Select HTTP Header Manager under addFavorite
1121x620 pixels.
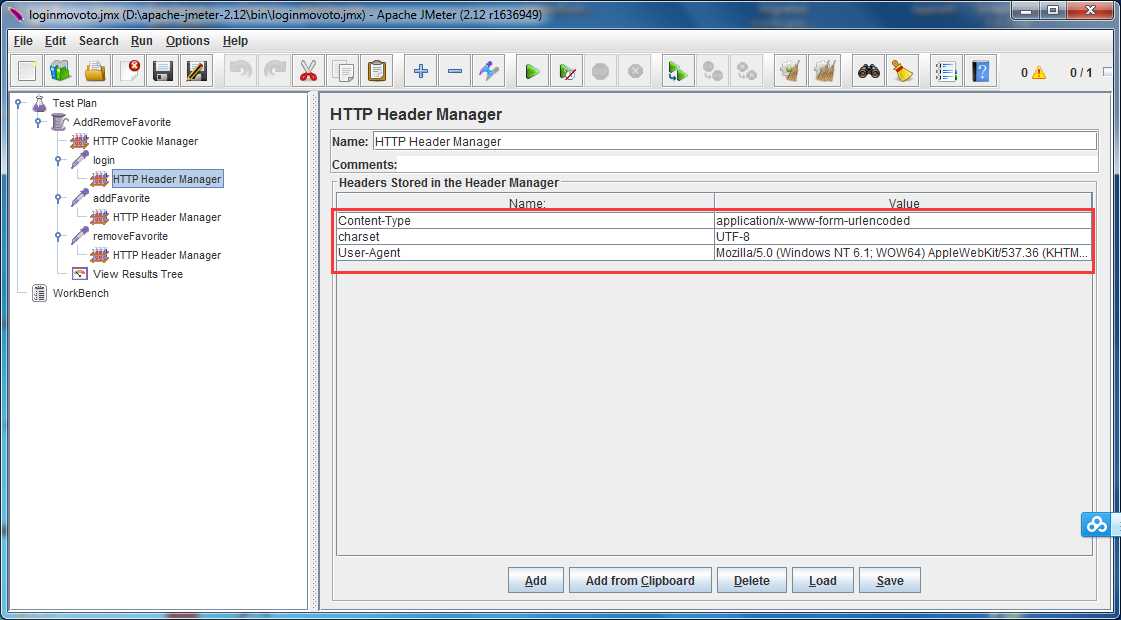click(x=167, y=217)
